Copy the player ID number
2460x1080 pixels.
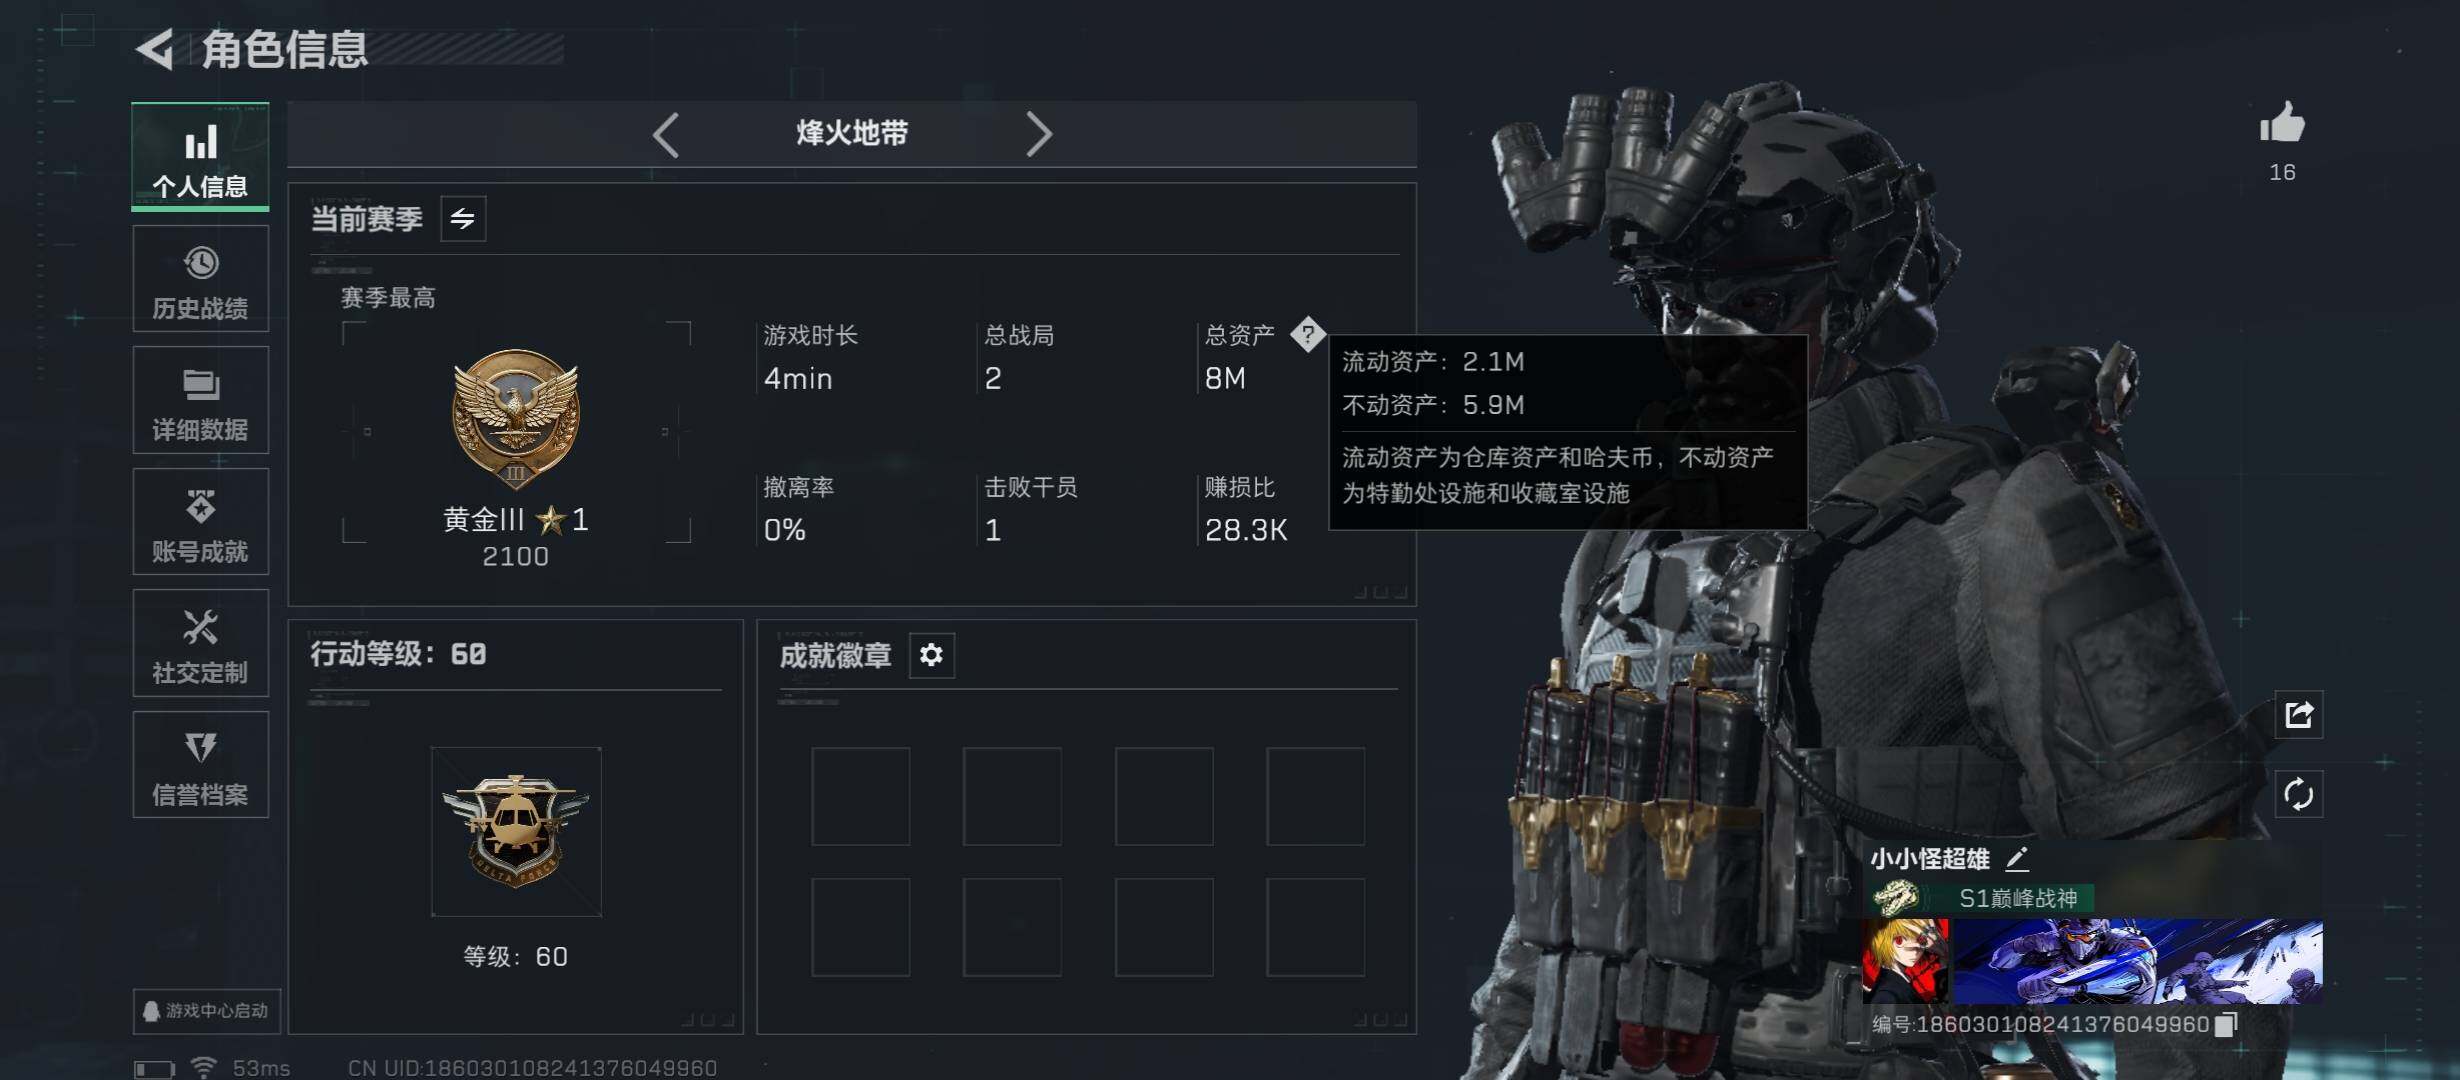(x=2226, y=1025)
